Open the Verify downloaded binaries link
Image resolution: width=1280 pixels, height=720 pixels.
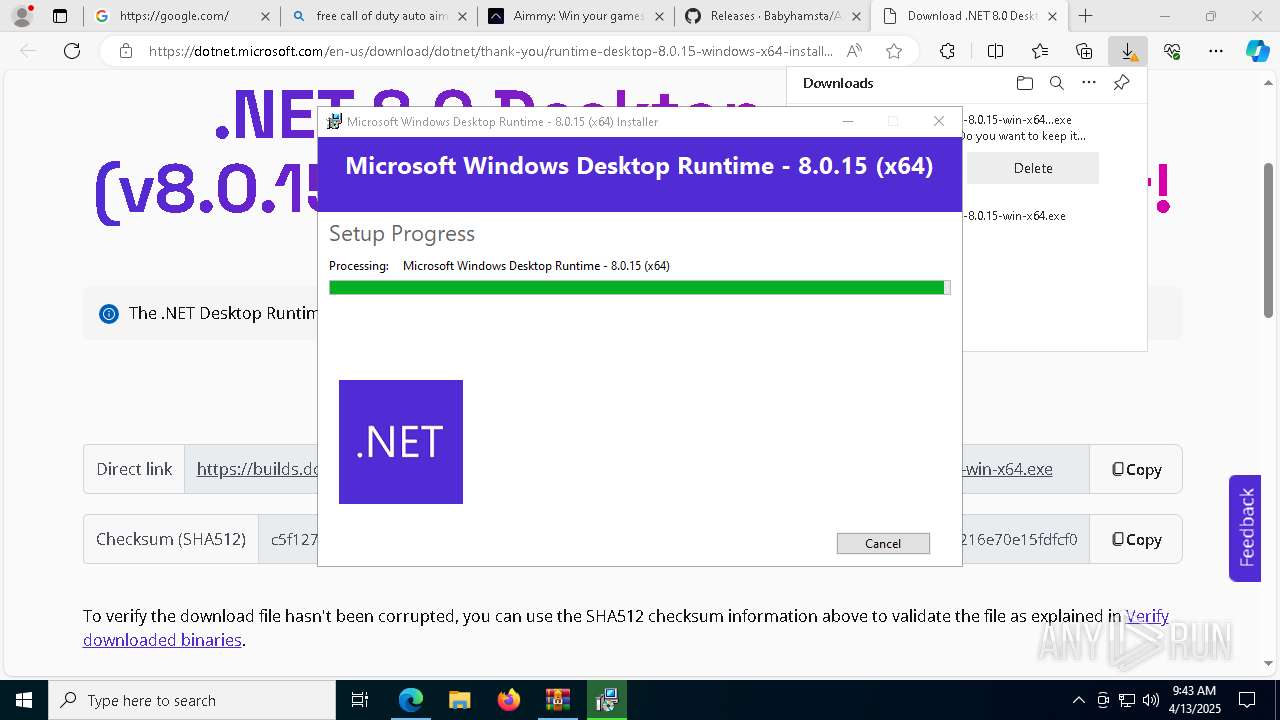coord(626,628)
